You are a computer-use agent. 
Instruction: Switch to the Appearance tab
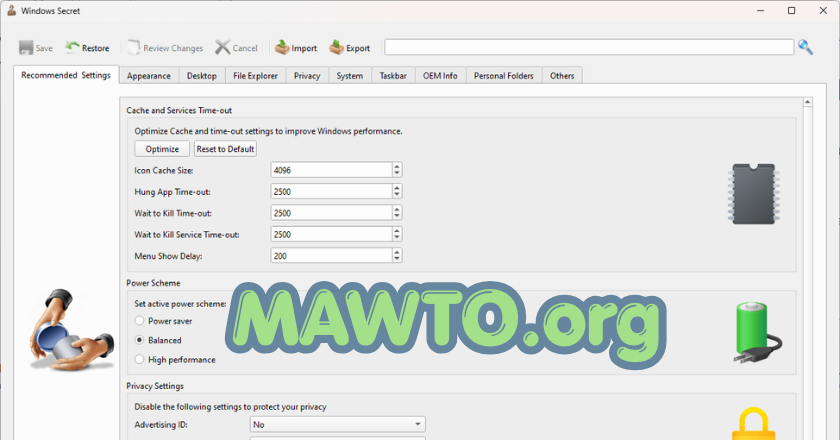[x=149, y=76]
